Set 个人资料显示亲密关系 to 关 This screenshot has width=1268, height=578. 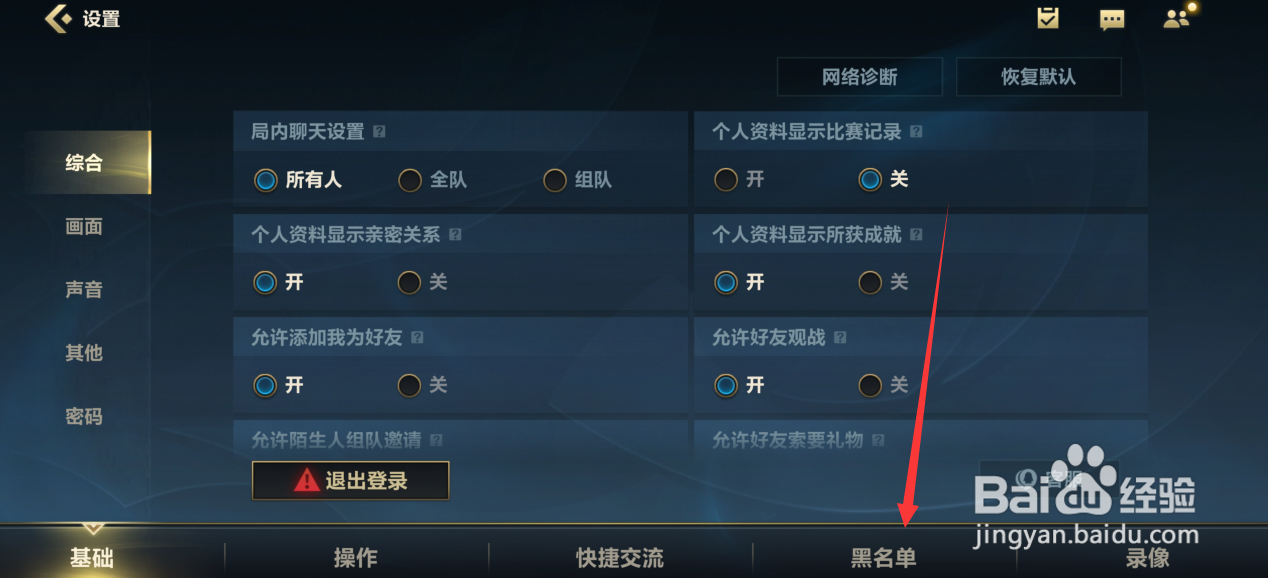(423, 283)
